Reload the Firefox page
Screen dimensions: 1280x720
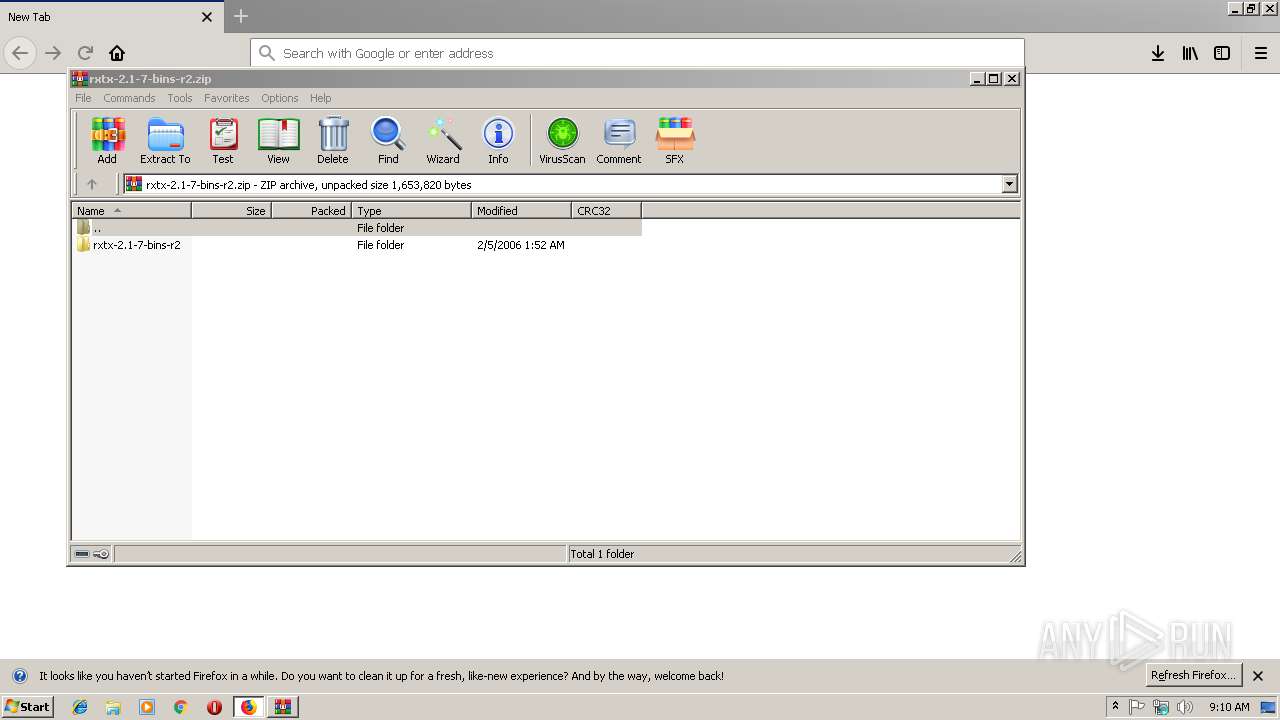85,53
